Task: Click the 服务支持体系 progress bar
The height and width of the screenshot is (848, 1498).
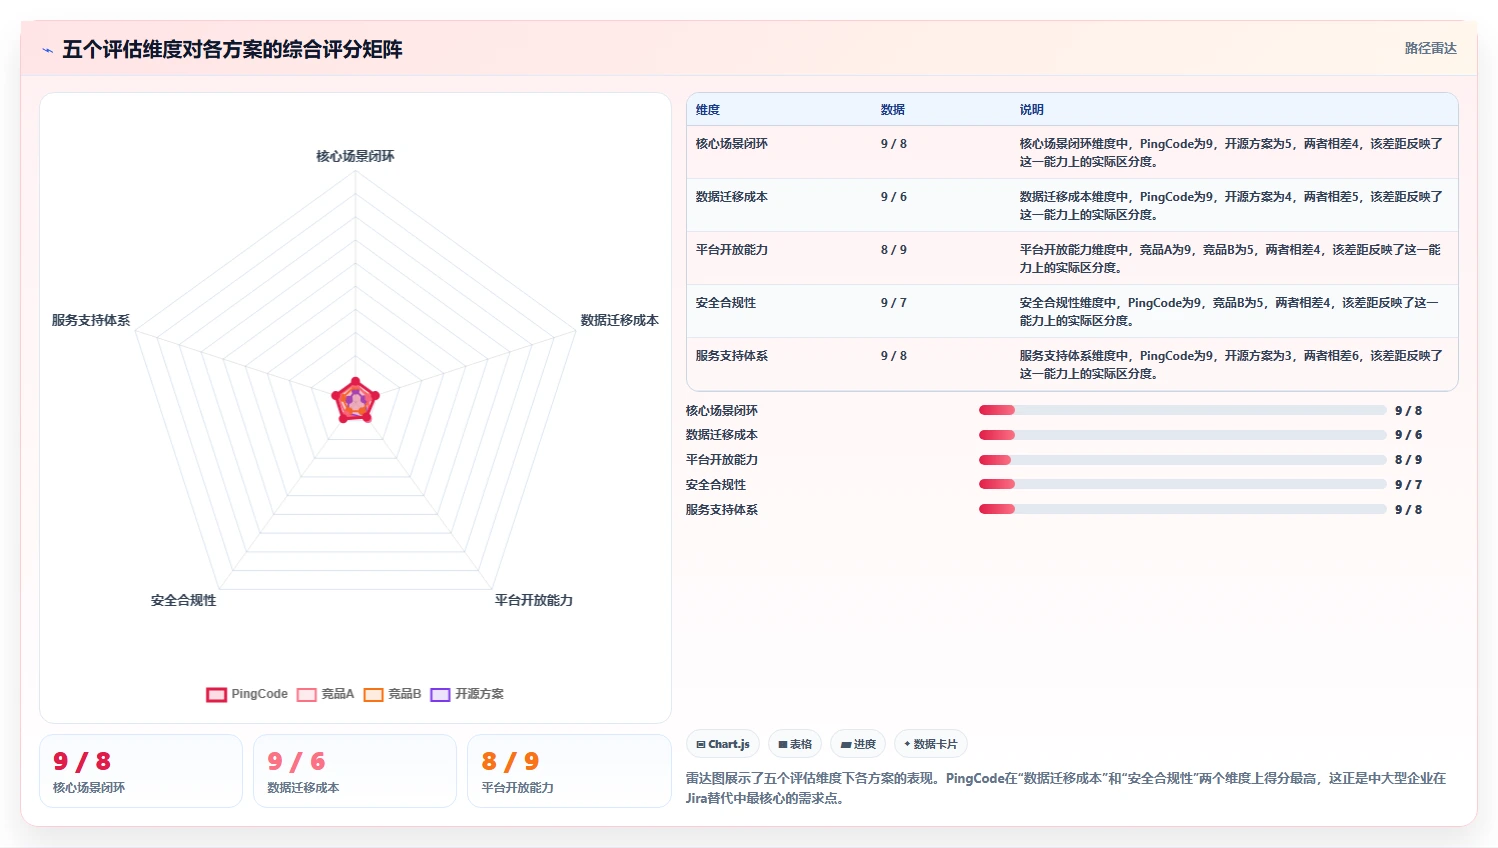Action: point(1183,509)
